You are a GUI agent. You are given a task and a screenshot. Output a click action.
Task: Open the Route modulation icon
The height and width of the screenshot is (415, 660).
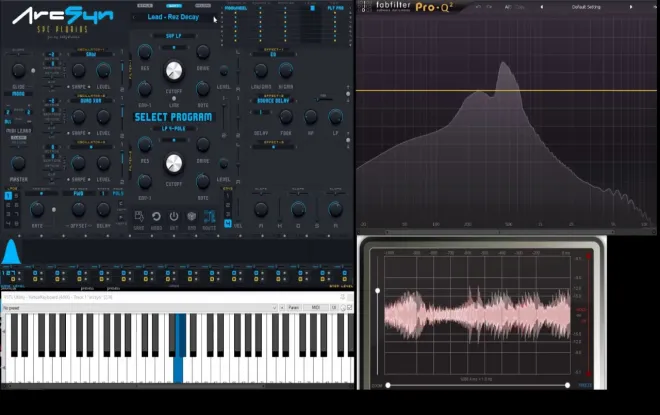pyautogui.click(x=209, y=216)
